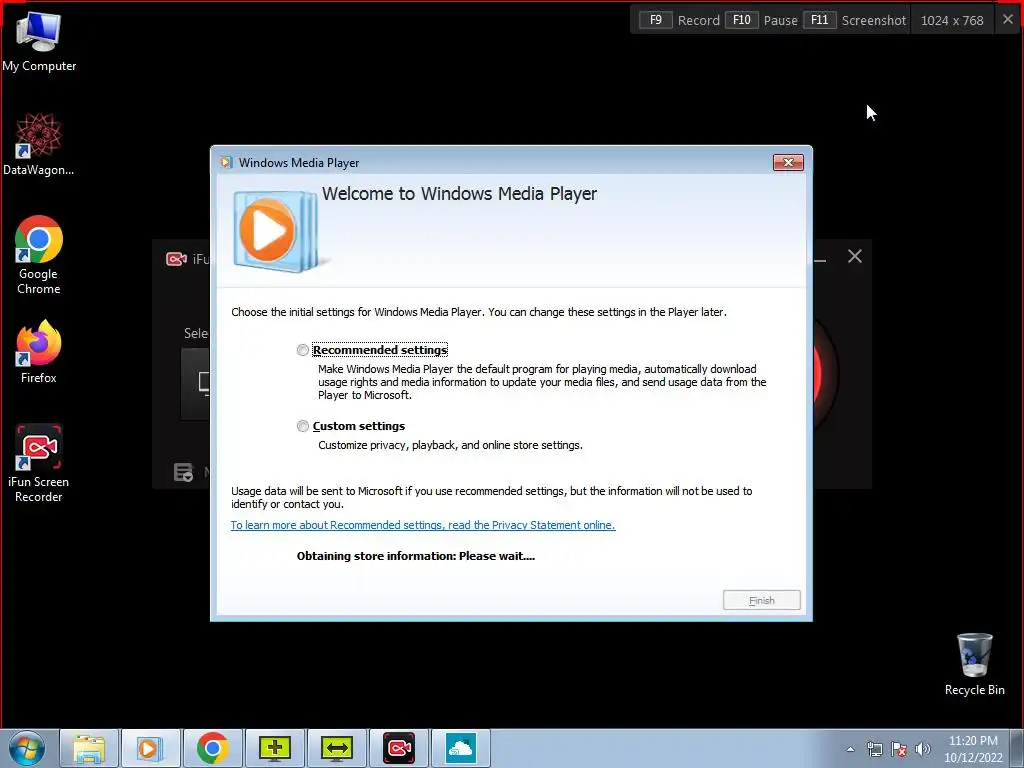This screenshot has height=768, width=1024.
Task: Open My Computer desktop icon
Action: [x=39, y=42]
